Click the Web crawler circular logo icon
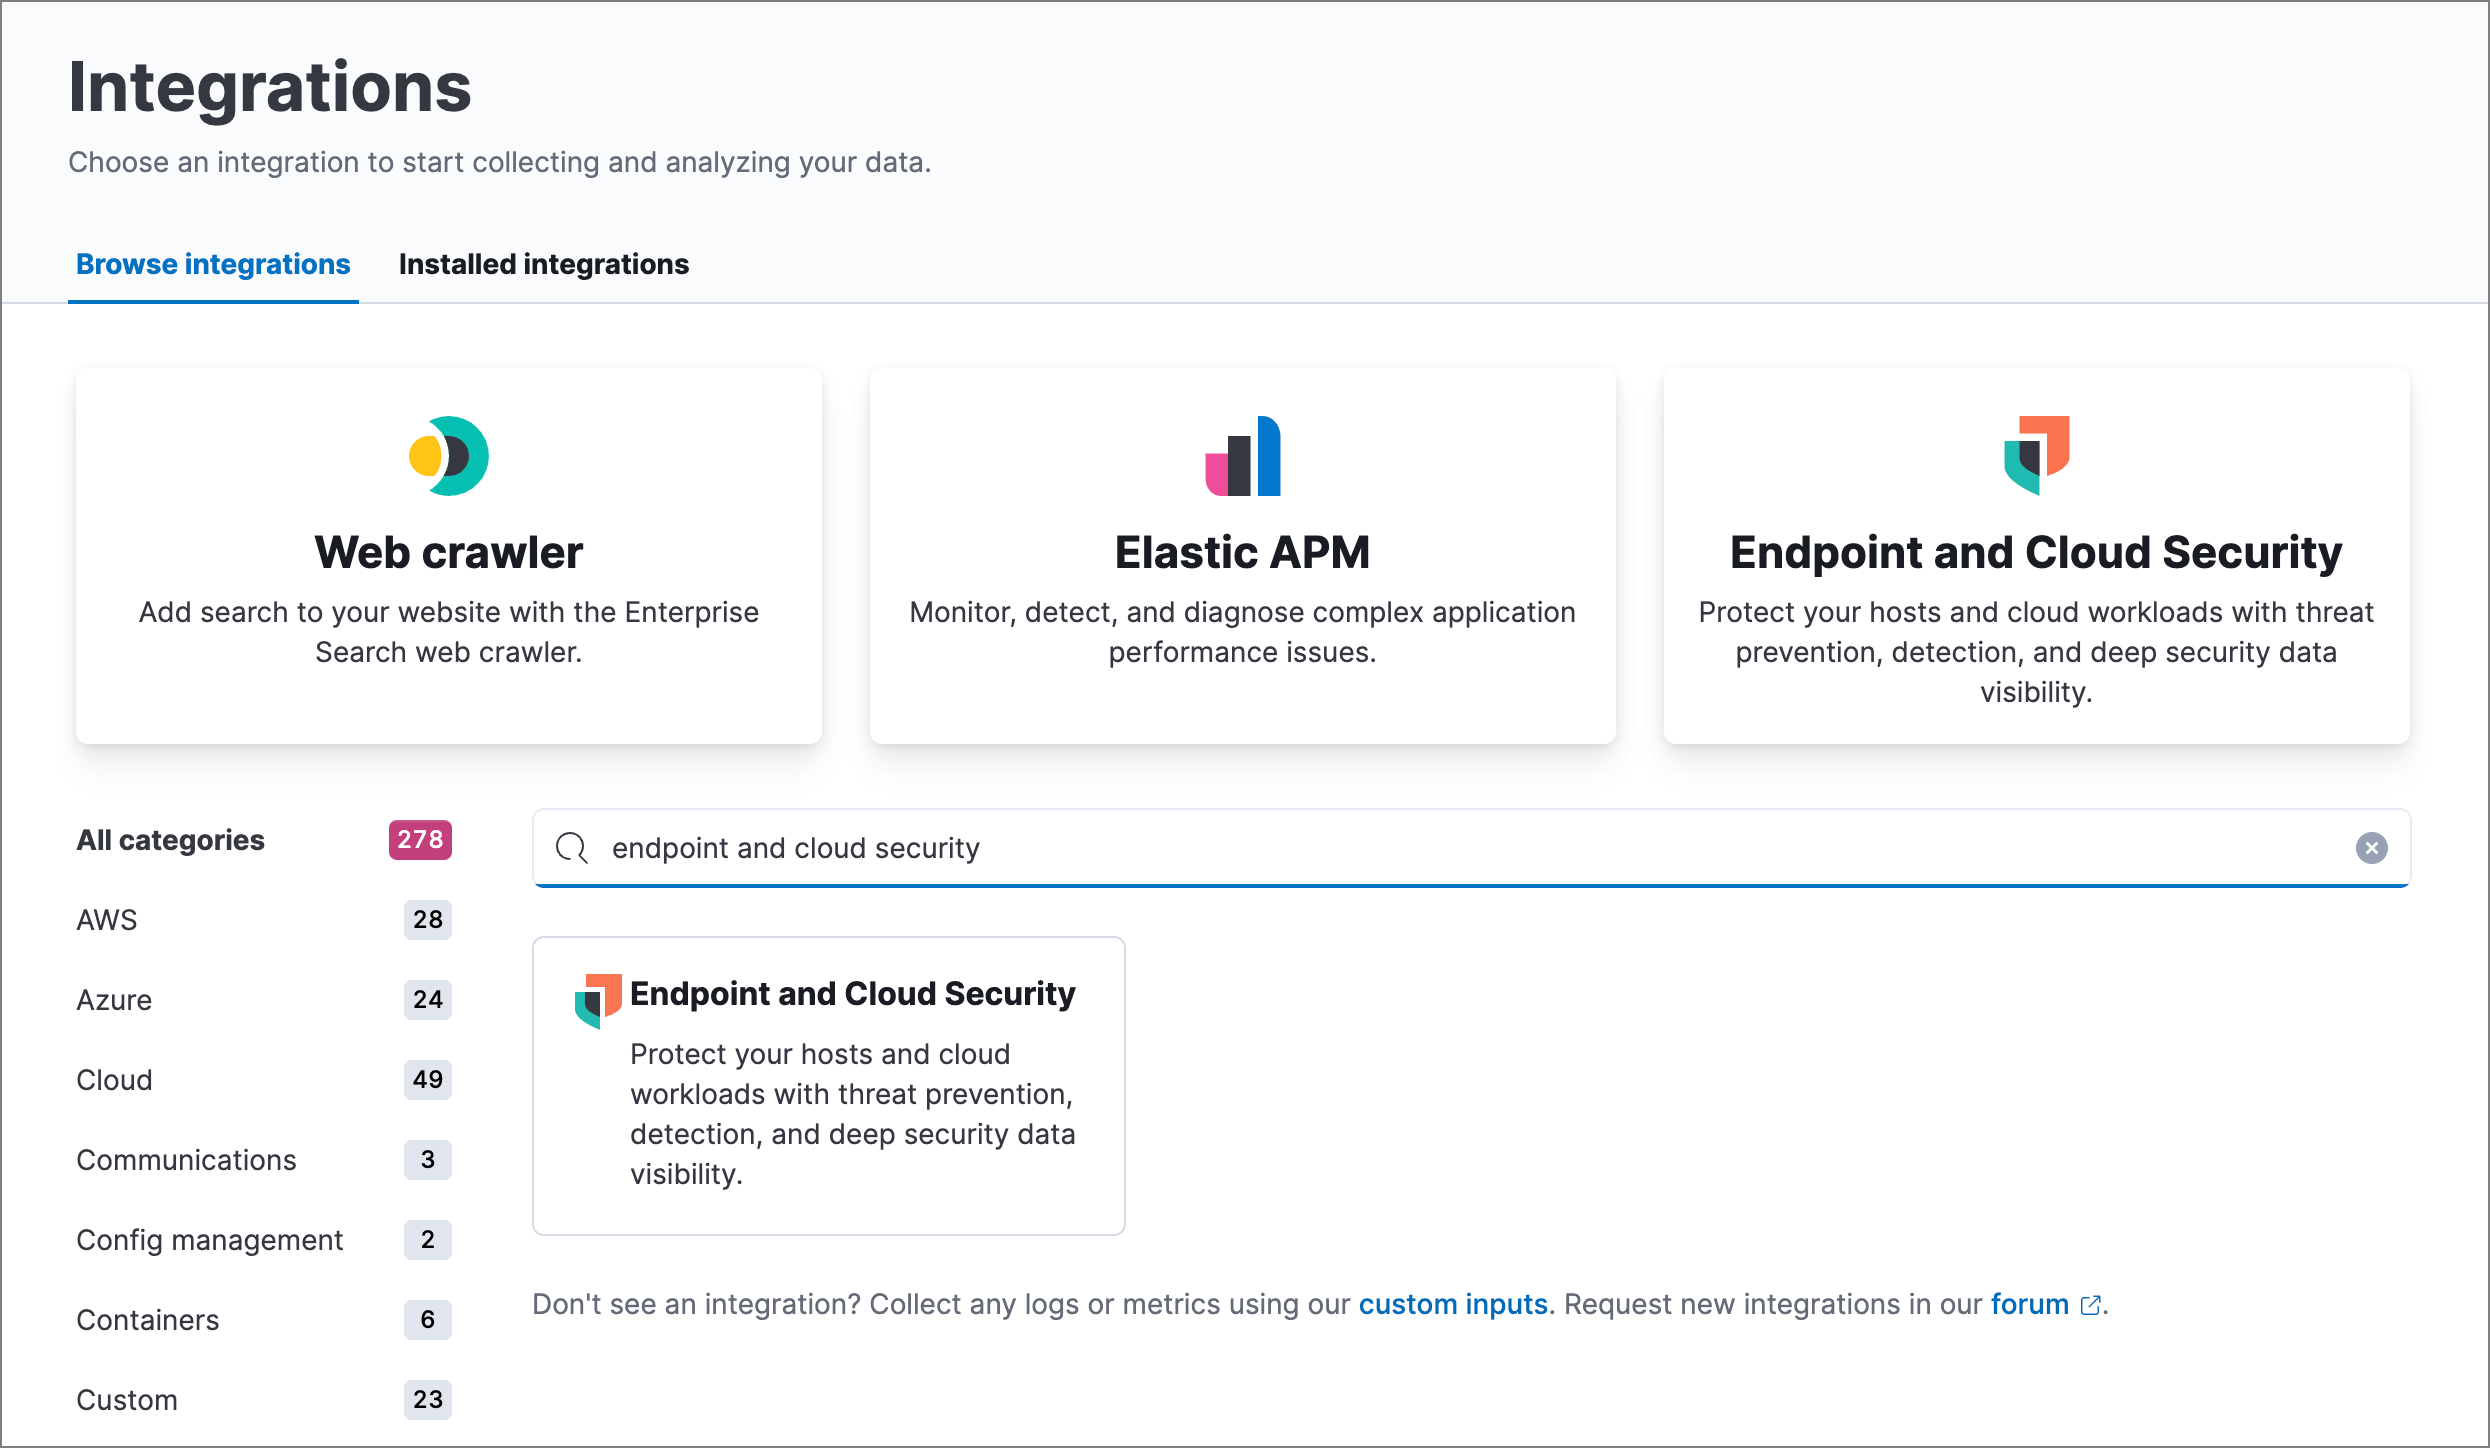Viewport: 2490px width, 1448px height. click(x=447, y=456)
